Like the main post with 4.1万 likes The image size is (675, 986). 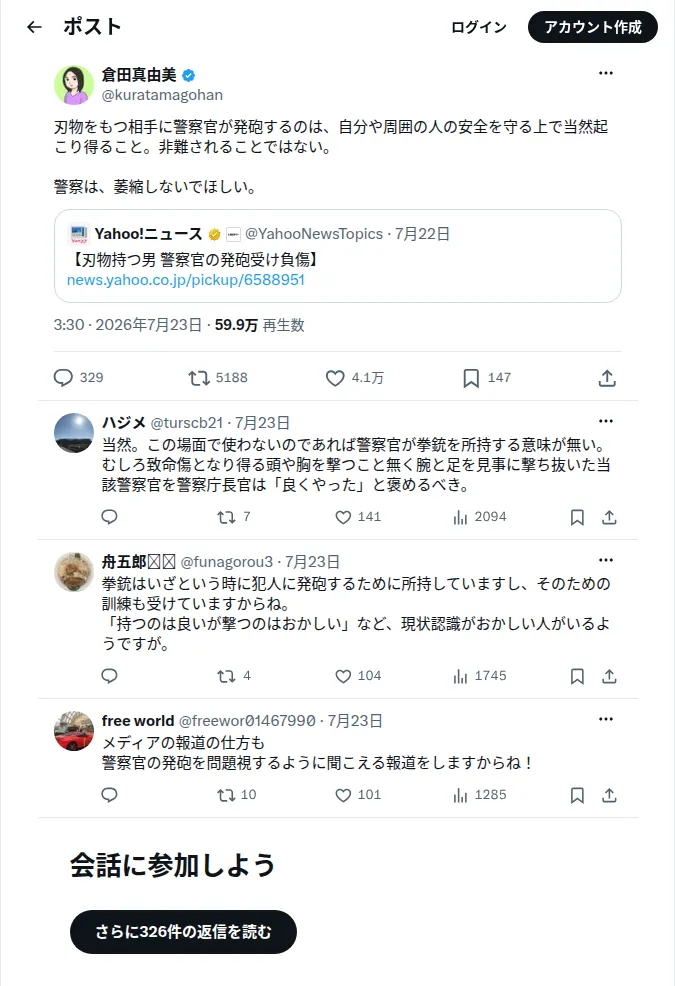point(354,377)
